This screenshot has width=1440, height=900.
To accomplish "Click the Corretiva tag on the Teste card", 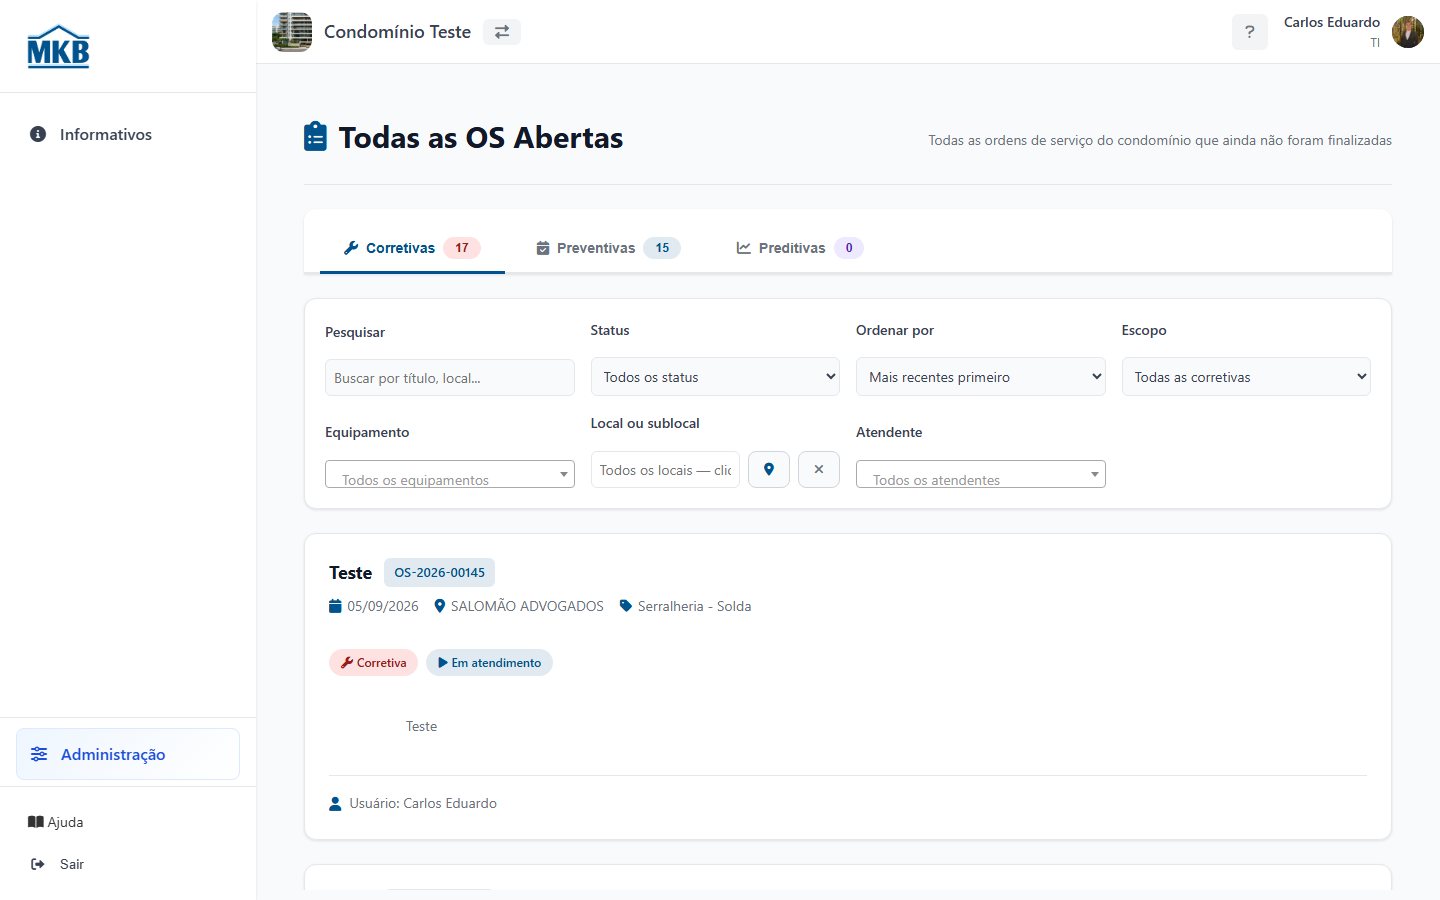I will pyautogui.click(x=373, y=663).
